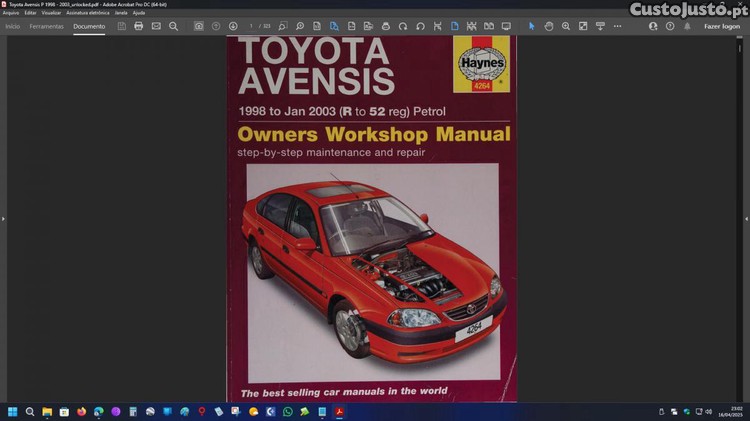Screen dimensions: 750x421
Task: Click the Save file icon
Action: 121,26
